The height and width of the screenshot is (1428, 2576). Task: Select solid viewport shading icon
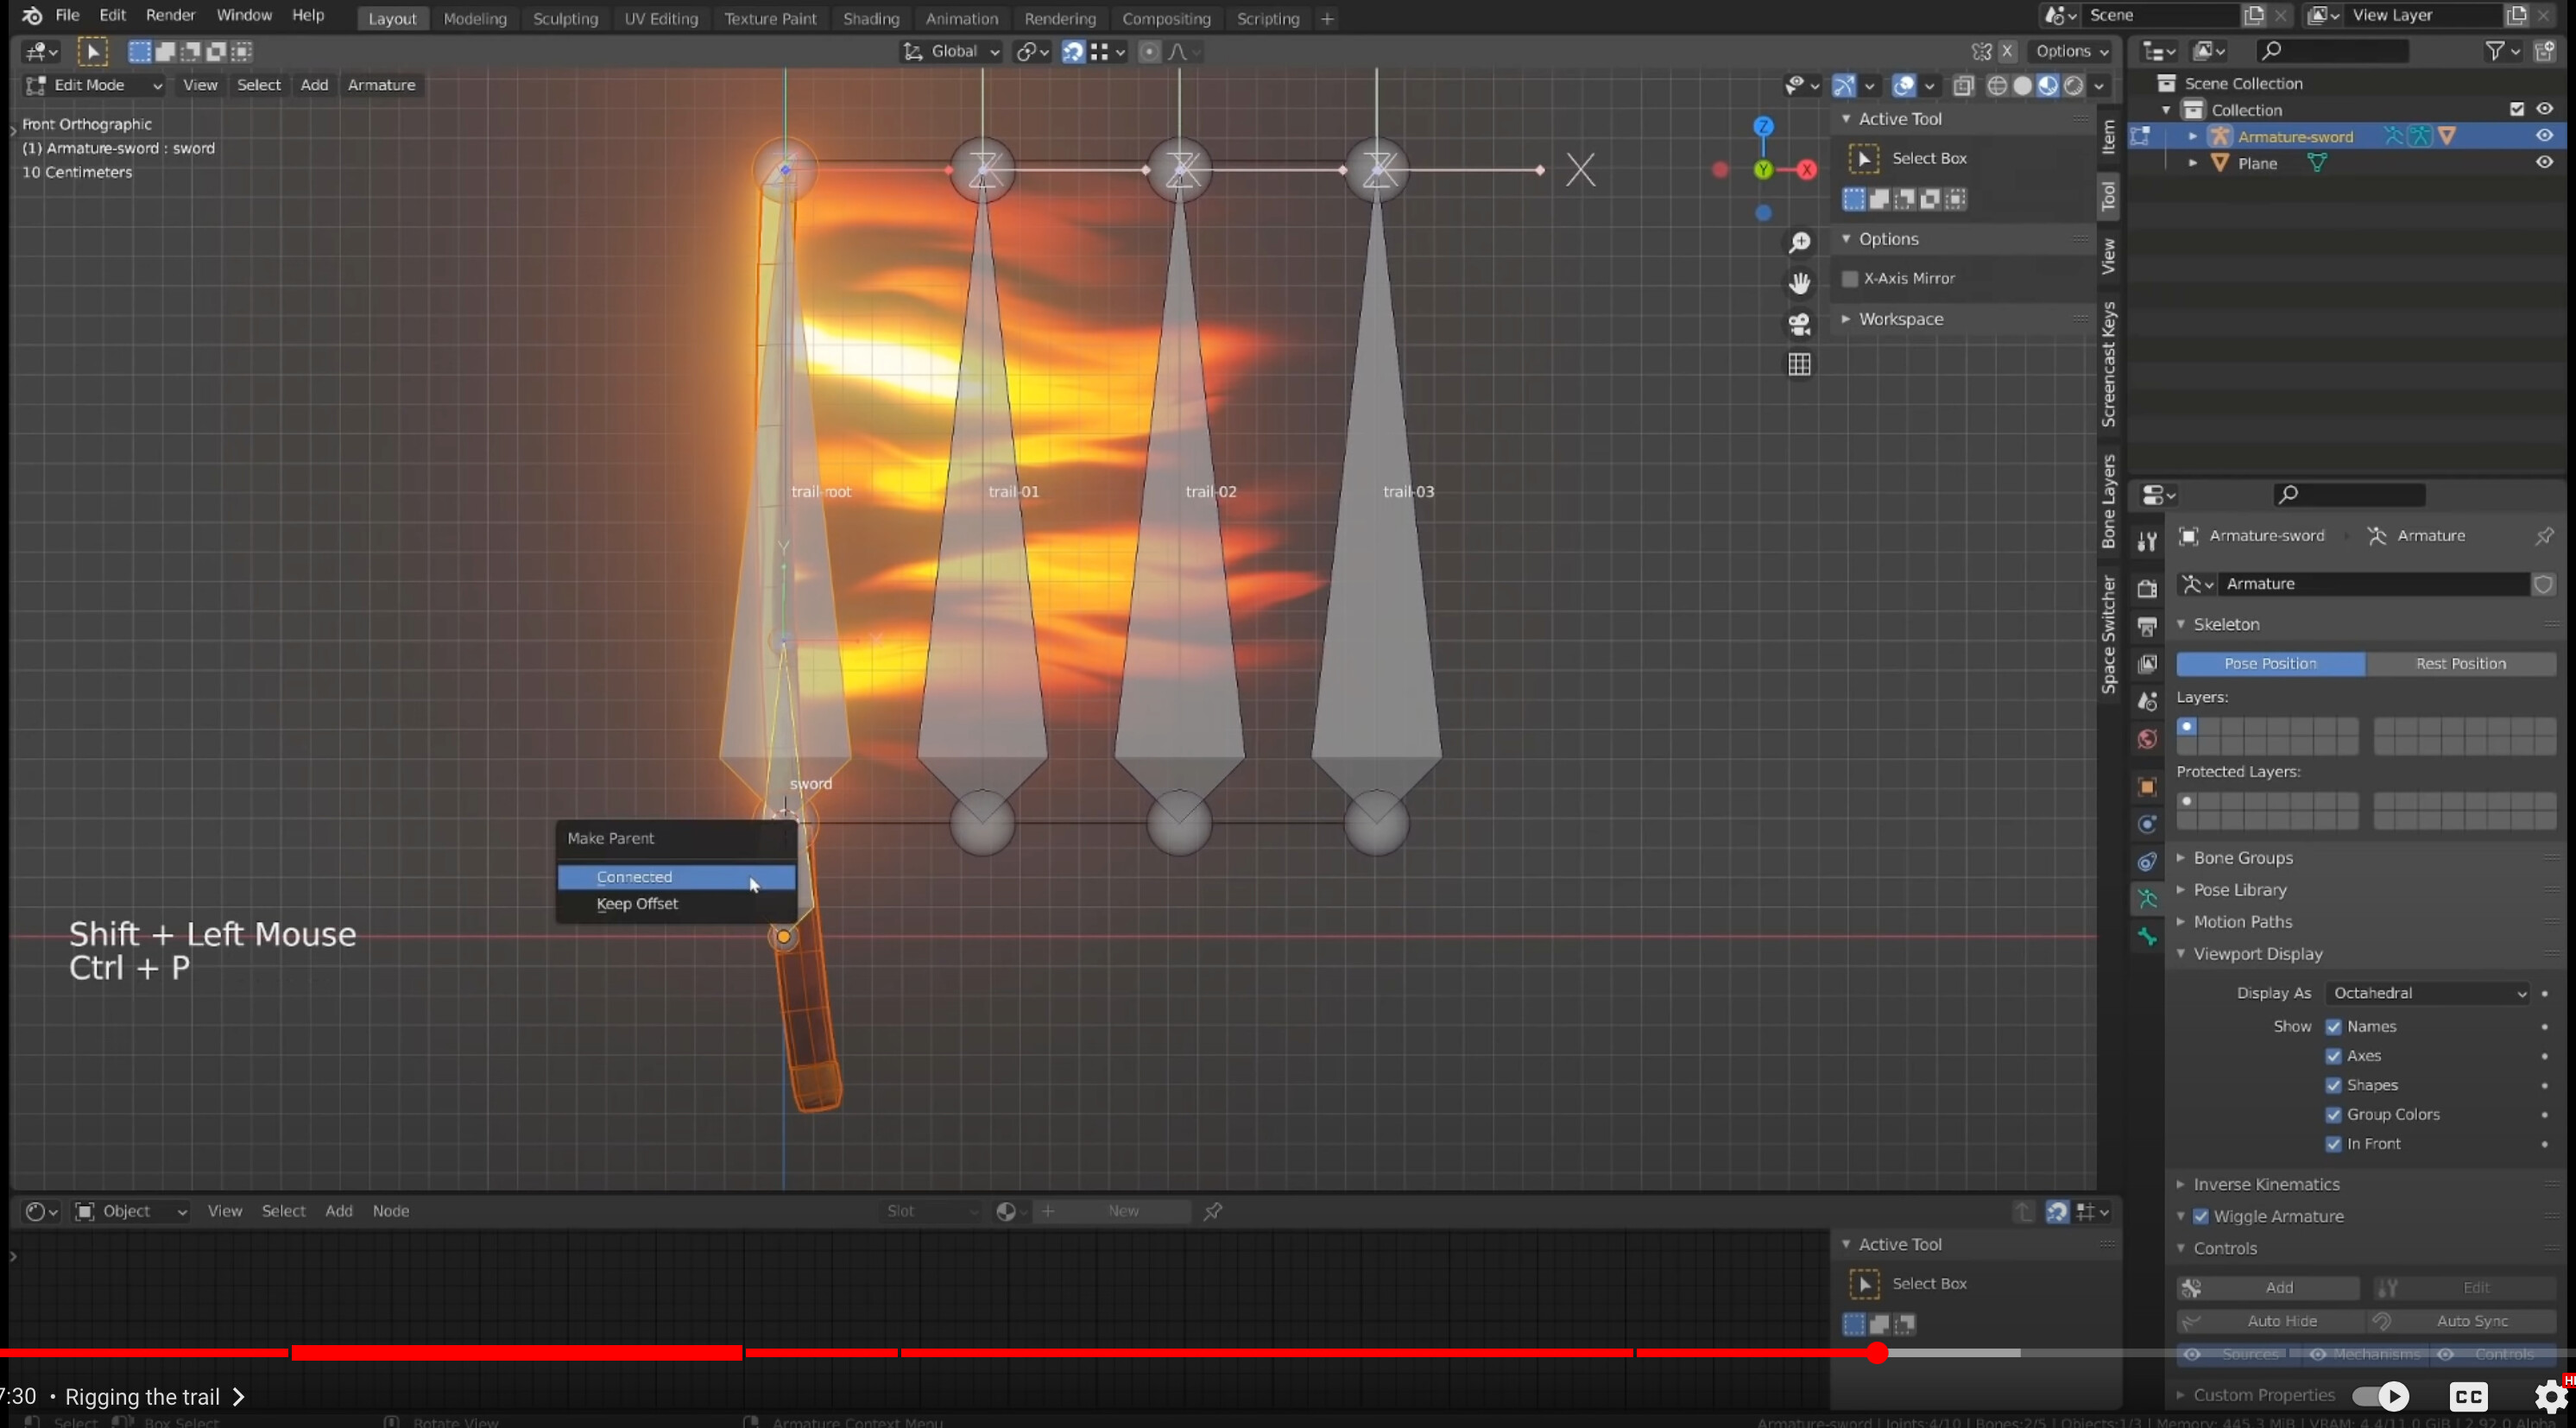point(2022,86)
